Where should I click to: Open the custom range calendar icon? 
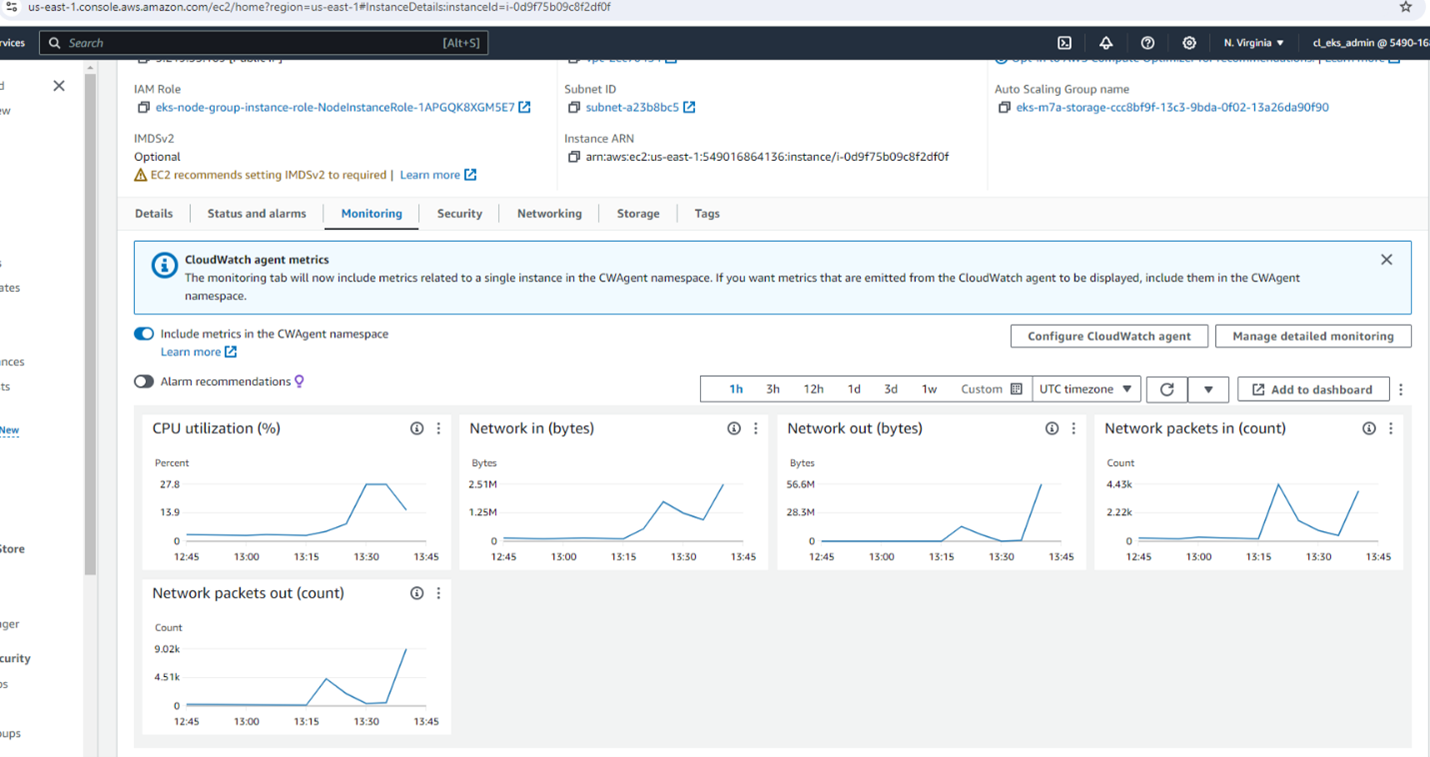(1016, 389)
